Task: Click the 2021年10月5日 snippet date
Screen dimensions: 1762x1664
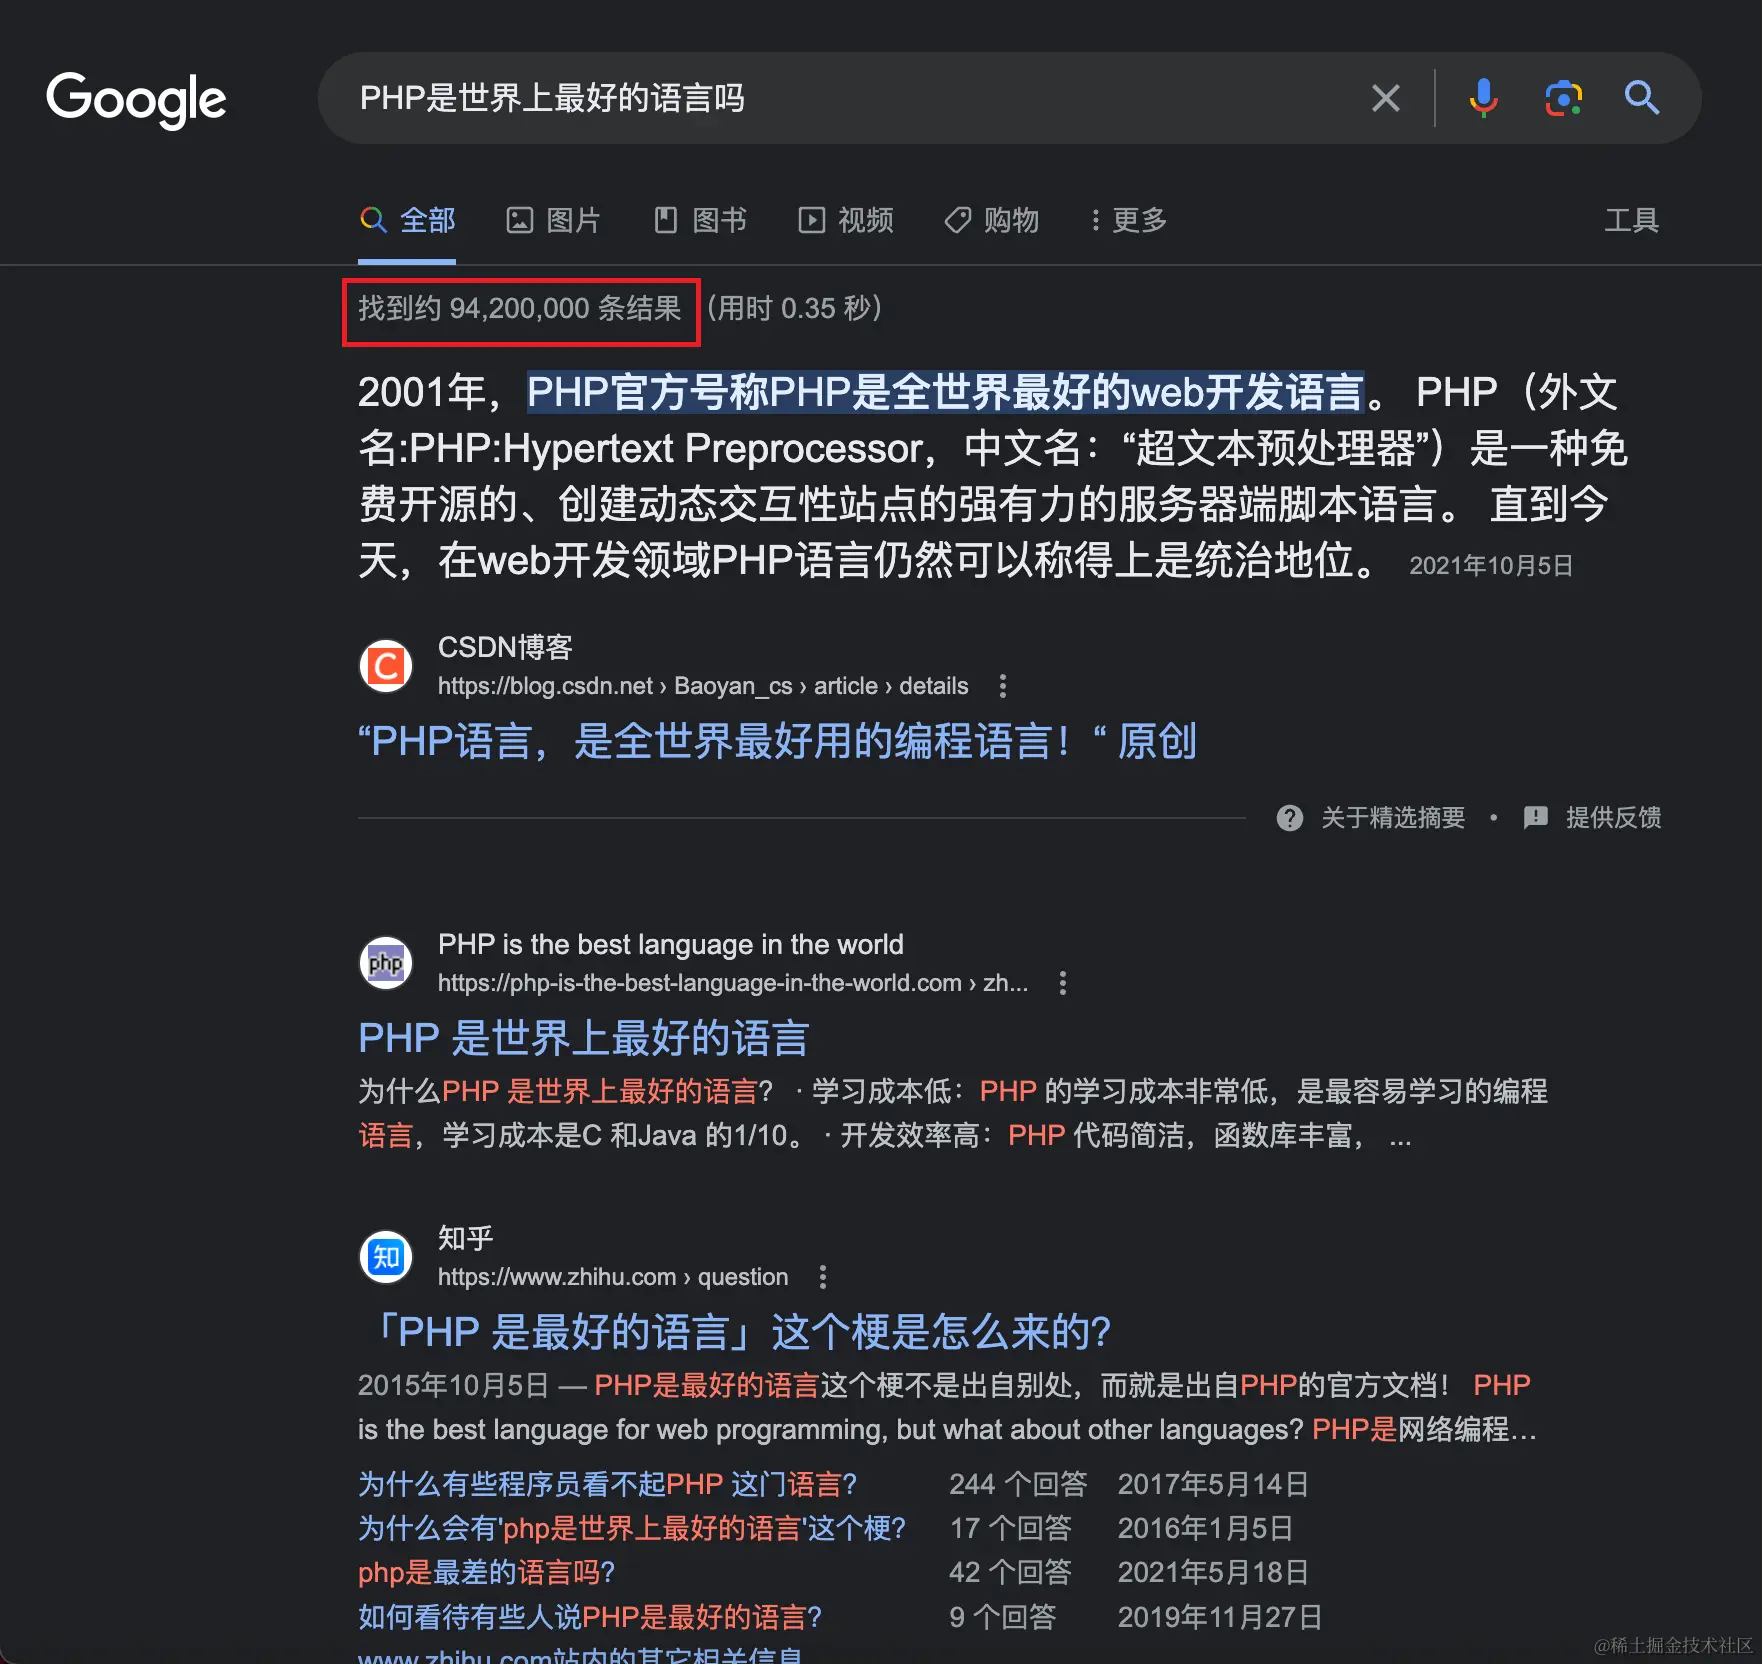Action: point(1491,566)
